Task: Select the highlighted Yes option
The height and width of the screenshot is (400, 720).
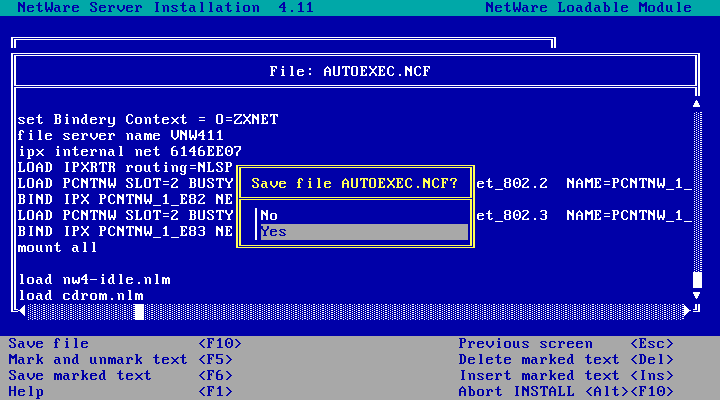Action: click(x=364, y=231)
